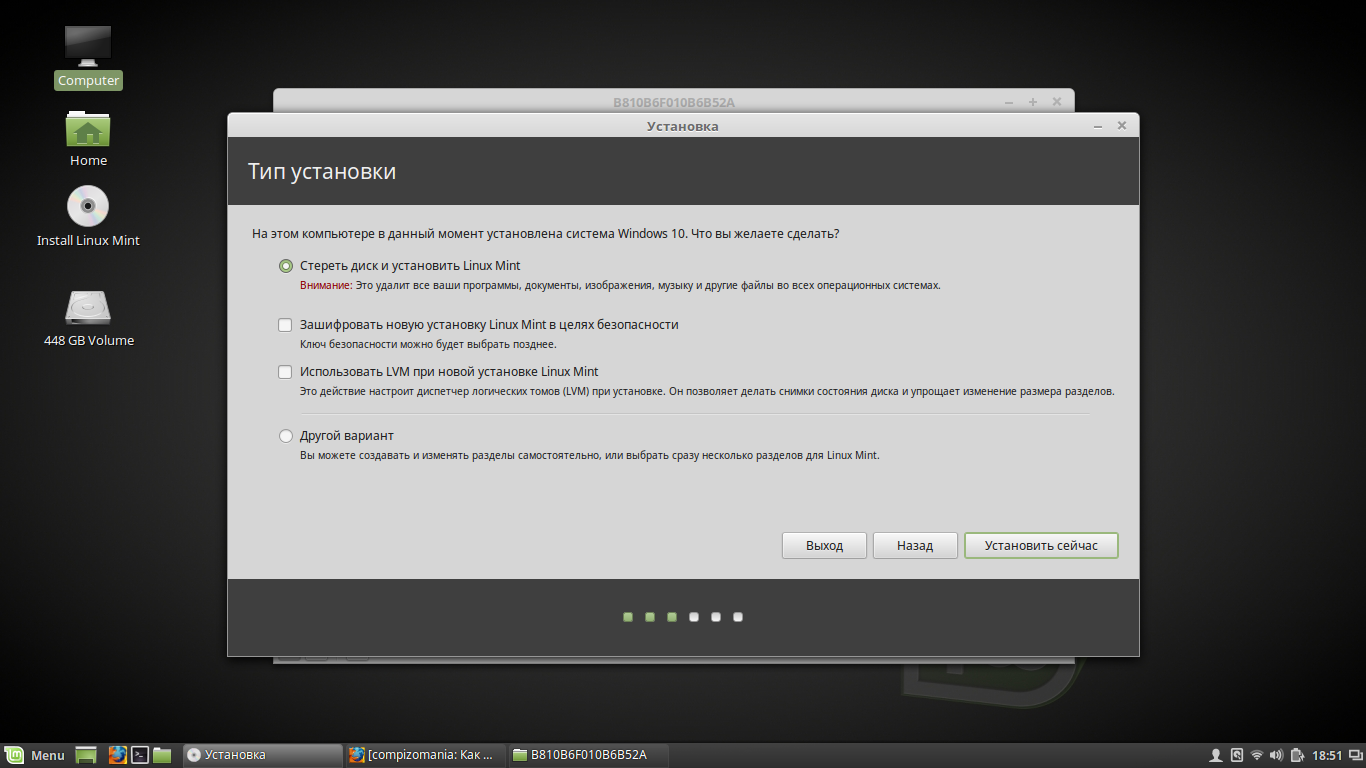Open the Terminal launcher in the panel

point(141,755)
